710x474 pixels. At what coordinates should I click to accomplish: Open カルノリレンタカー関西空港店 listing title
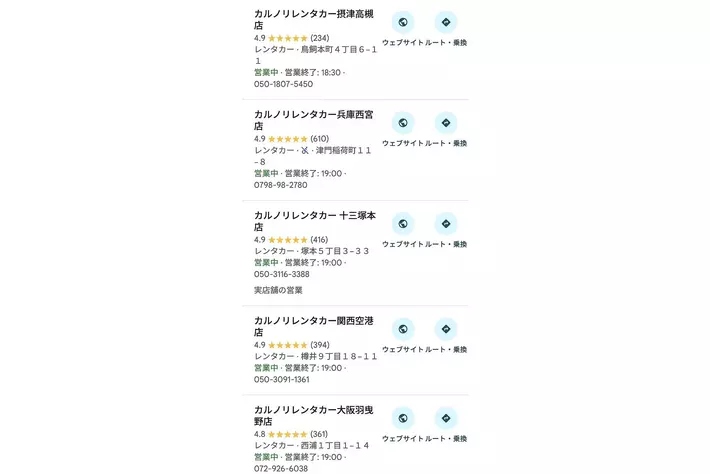(313, 326)
